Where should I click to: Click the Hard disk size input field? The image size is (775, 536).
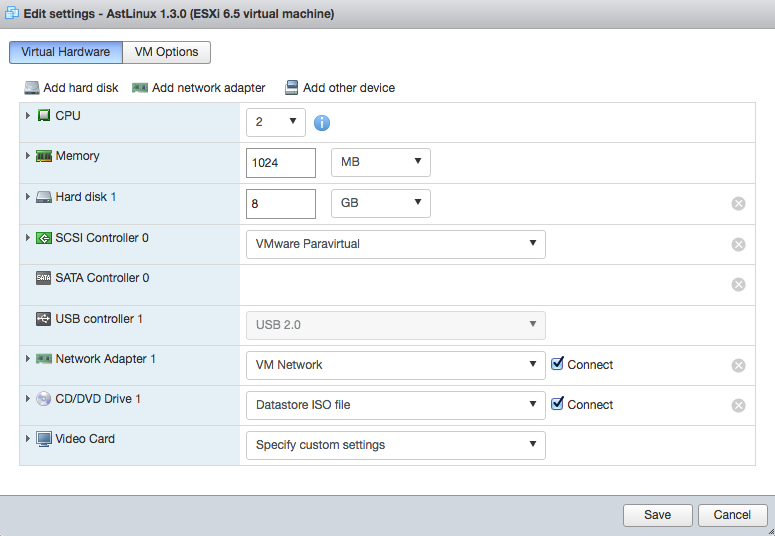pos(281,204)
